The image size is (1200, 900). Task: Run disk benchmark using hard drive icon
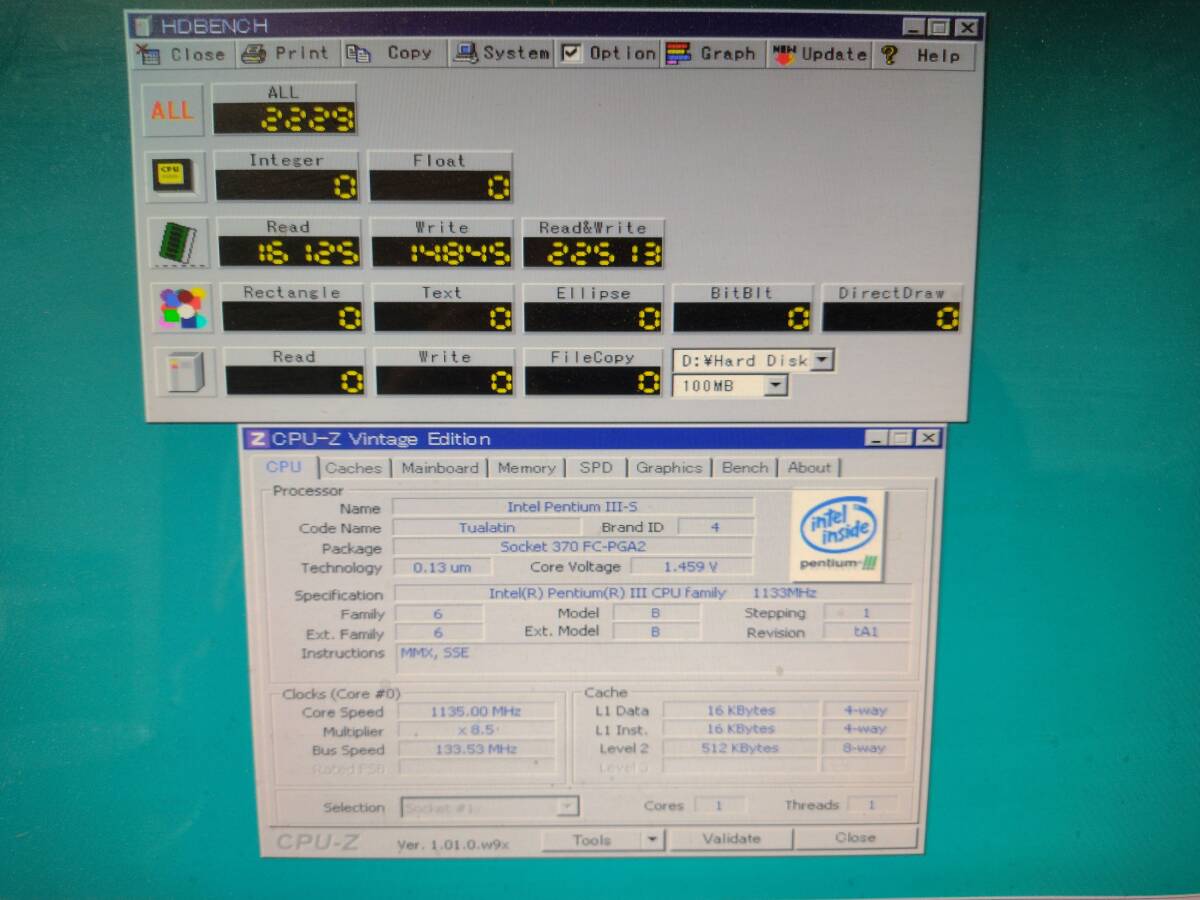[x=186, y=372]
